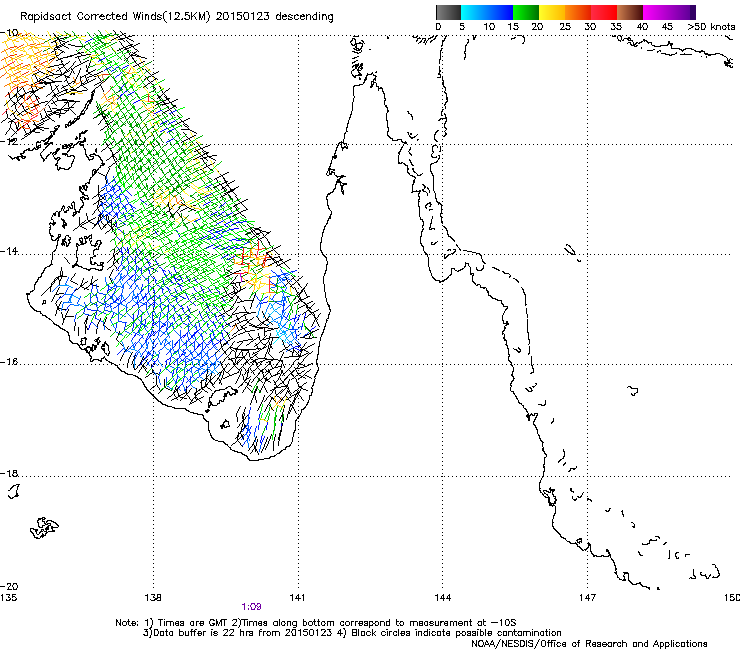
Task: Click the '147' longitude axis label
Action: click(x=588, y=598)
